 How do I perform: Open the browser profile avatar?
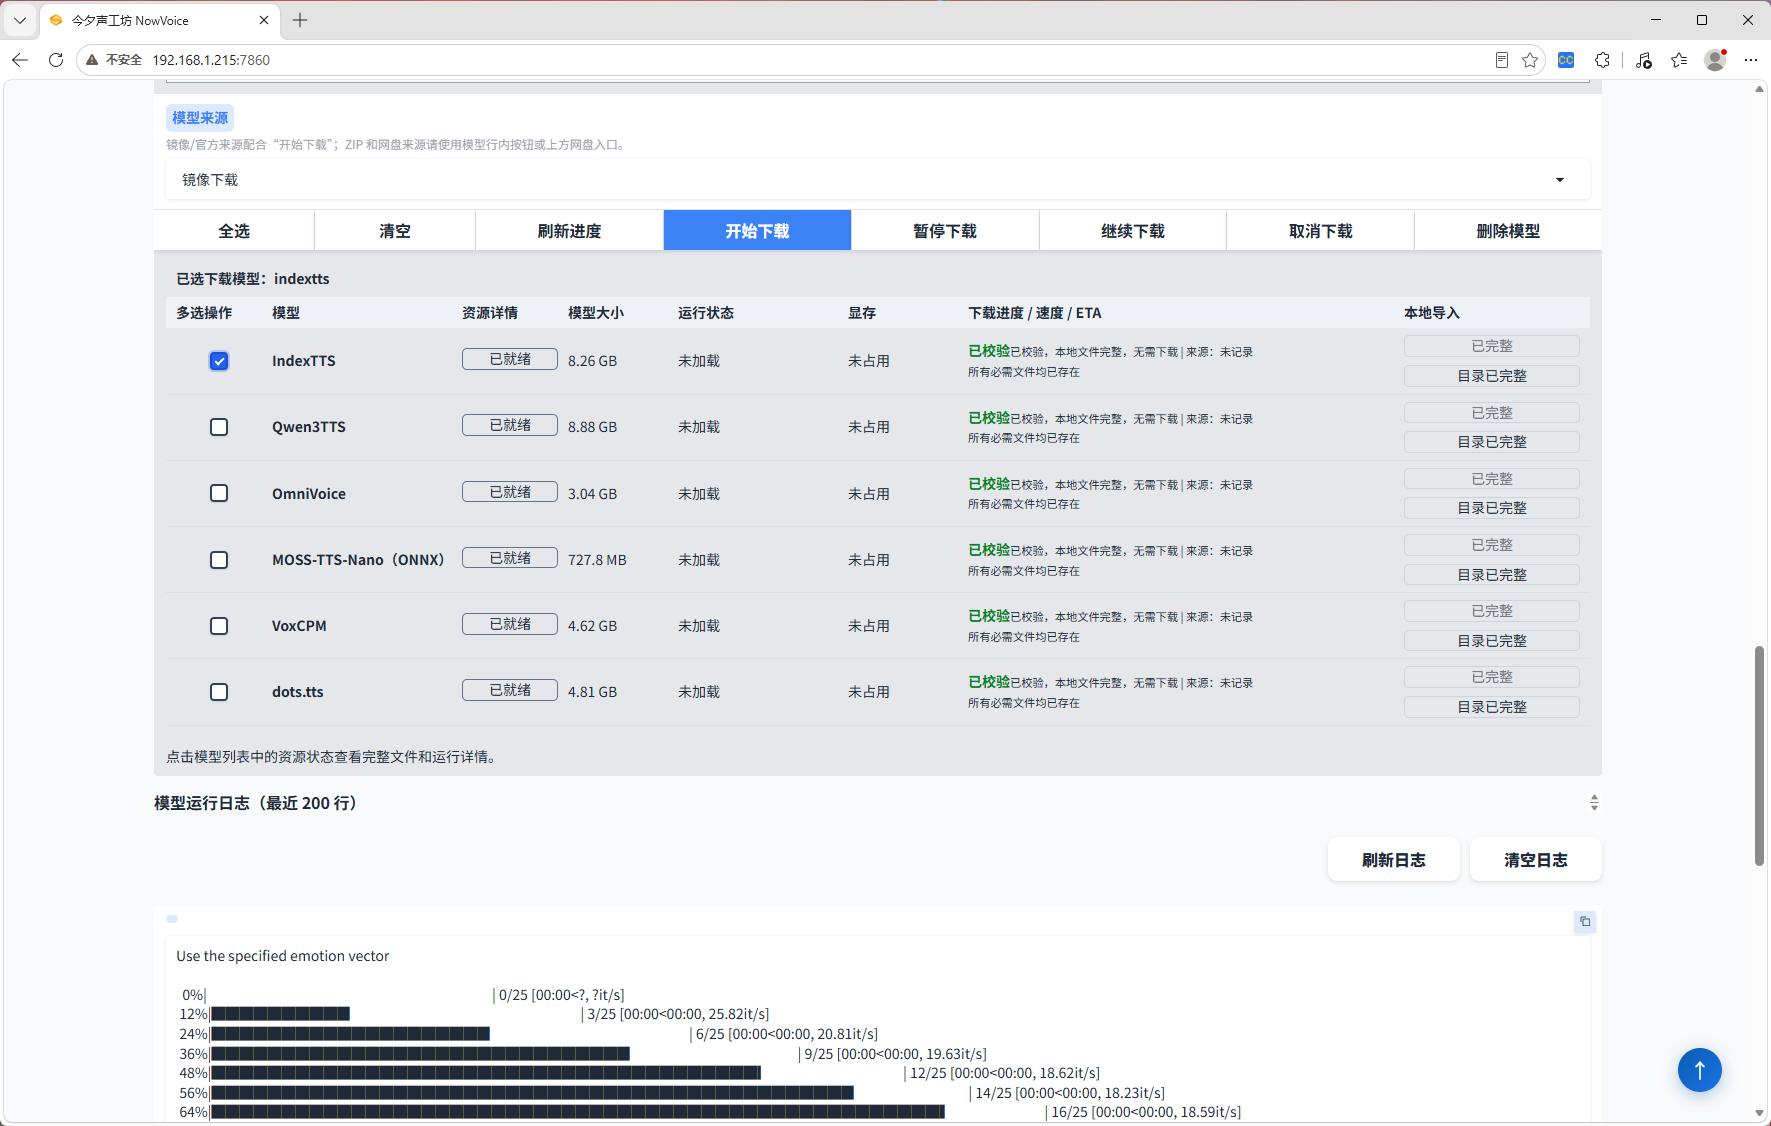pos(1715,60)
